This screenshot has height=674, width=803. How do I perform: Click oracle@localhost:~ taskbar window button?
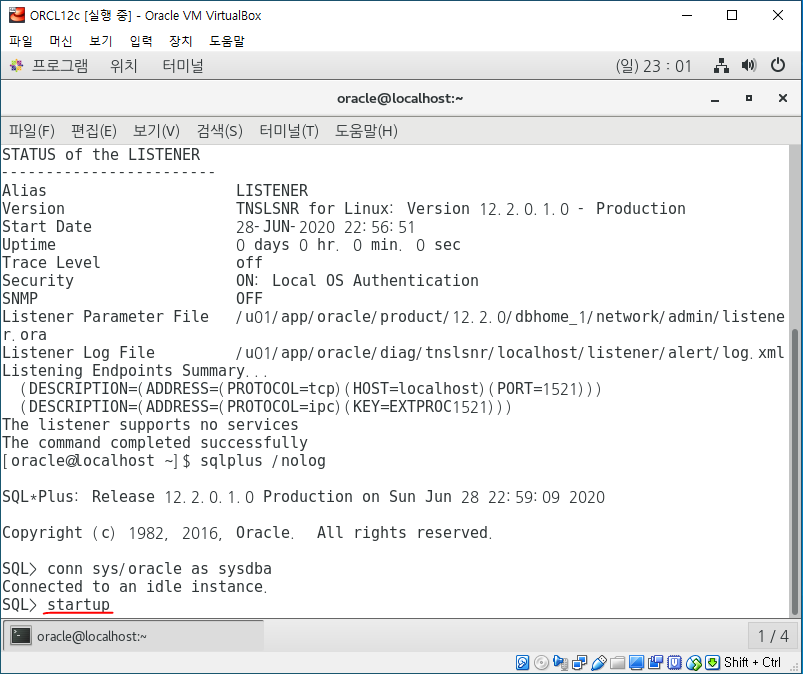[134, 636]
